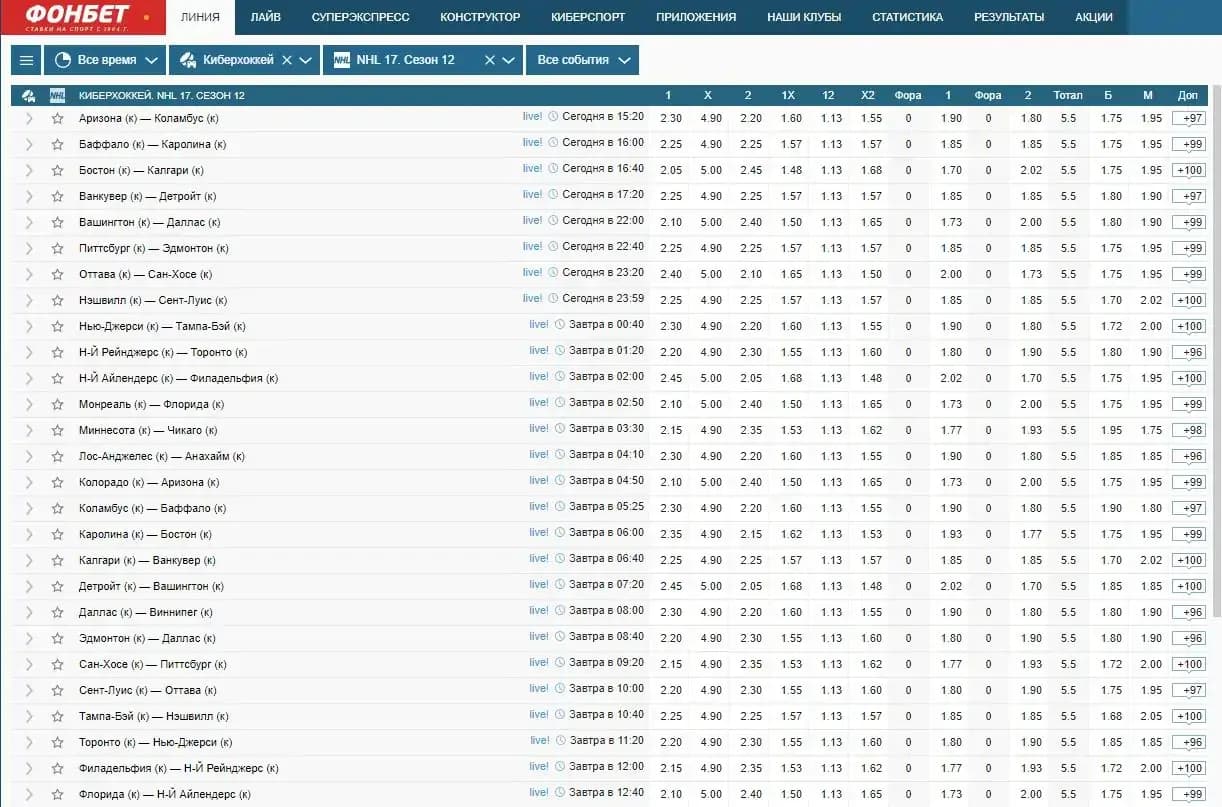The height and width of the screenshot is (807, 1222).
Task: Expand the Н-Й Айлендерс — Филадельфия row chevron
Action: pyautogui.click(x=29, y=378)
